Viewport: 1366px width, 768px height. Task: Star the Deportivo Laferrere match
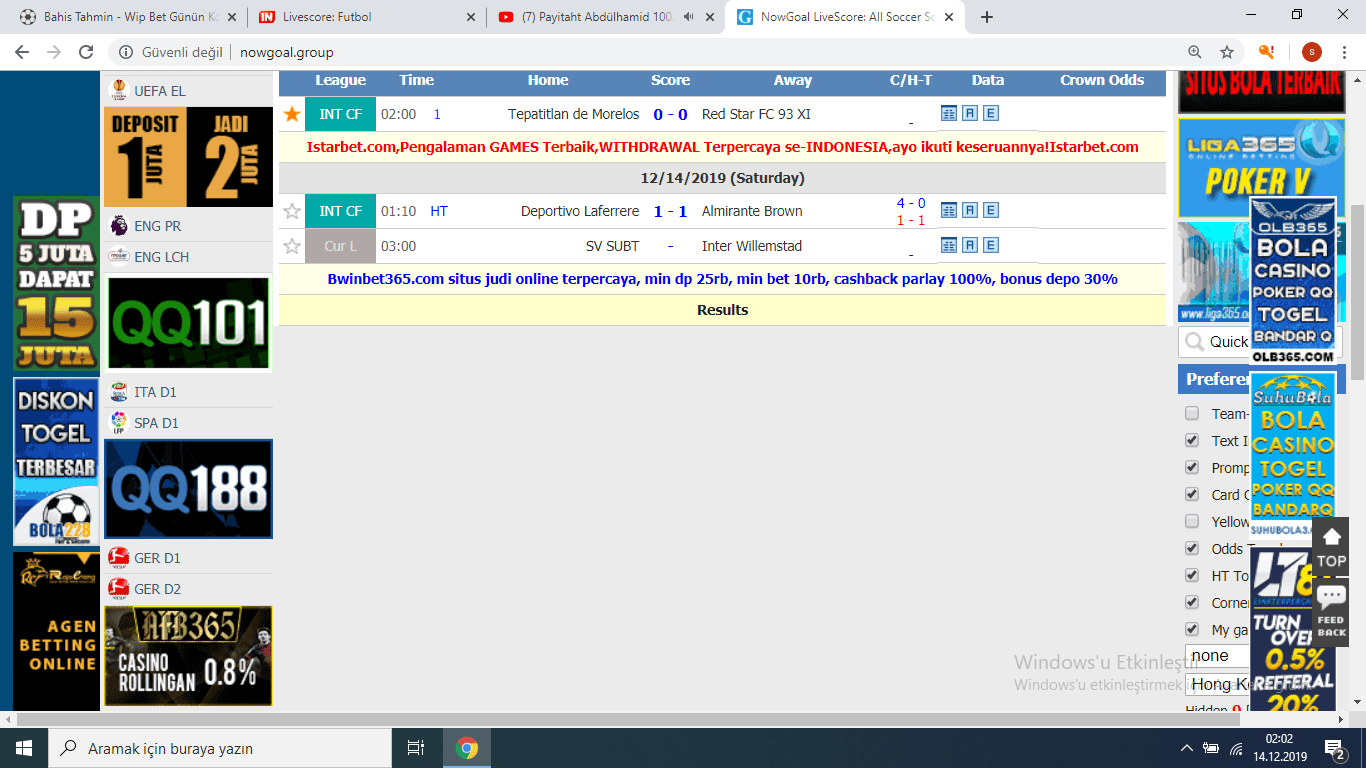(x=292, y=211)
